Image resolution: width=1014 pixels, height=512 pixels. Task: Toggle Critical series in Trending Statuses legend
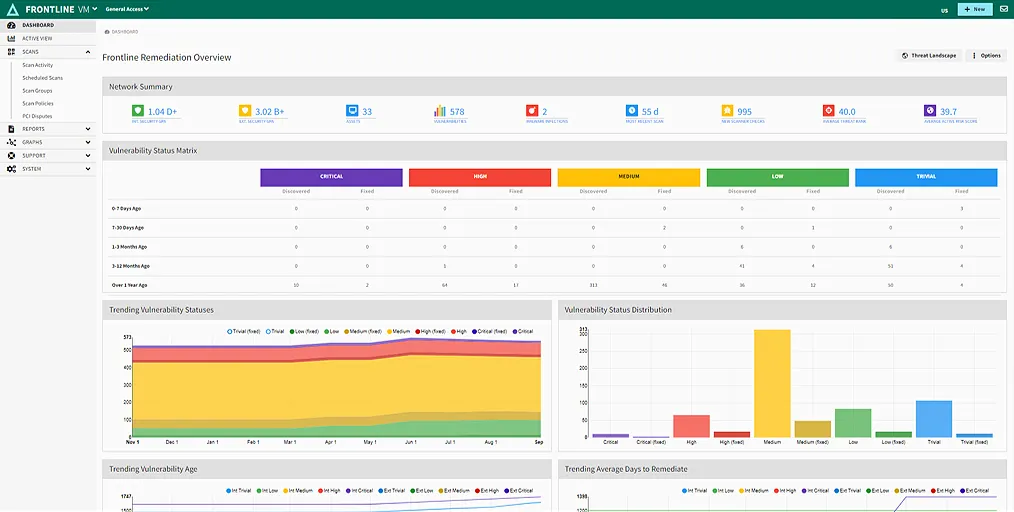(x=523, y=332)
